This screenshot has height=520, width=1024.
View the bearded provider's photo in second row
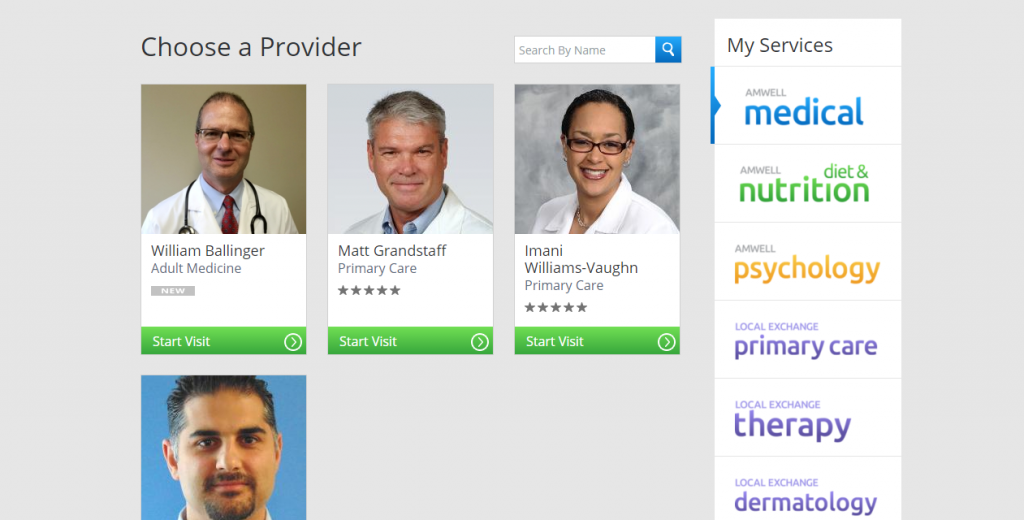coord(223,447)
